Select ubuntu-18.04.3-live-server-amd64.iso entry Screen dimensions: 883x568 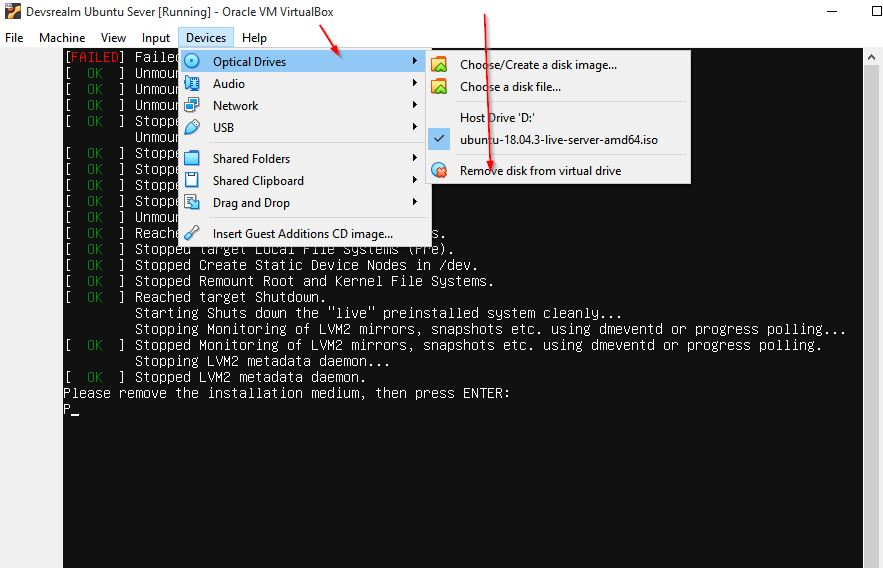pos(558,140)
